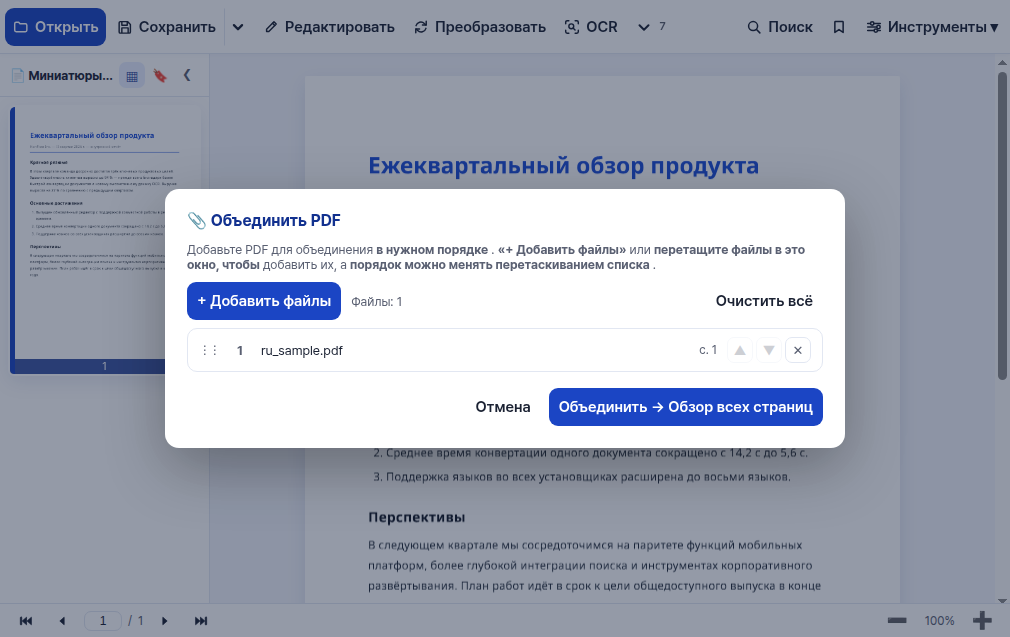The width and height of the screenshot is (1010, 637).
Task: Click the Открыть button
Action: (55, 27)
